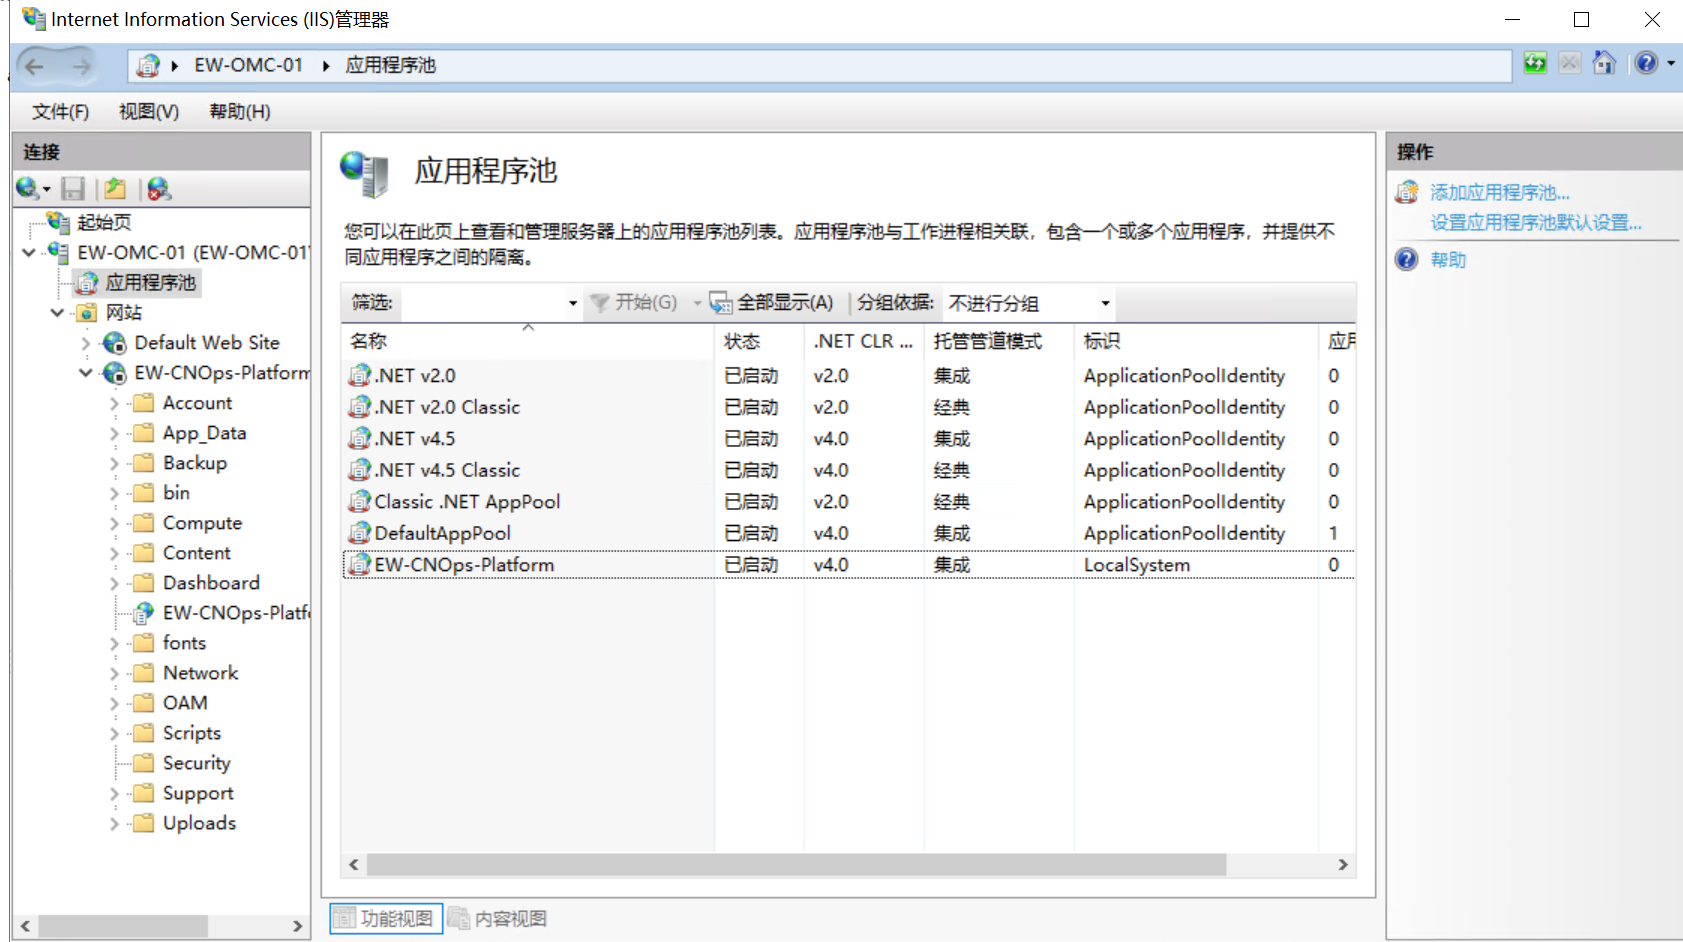Screen dimensions: 1683x942
Task: Open the group-by dropdown showing 不进行分组
Action: (x=1105, y=303)
